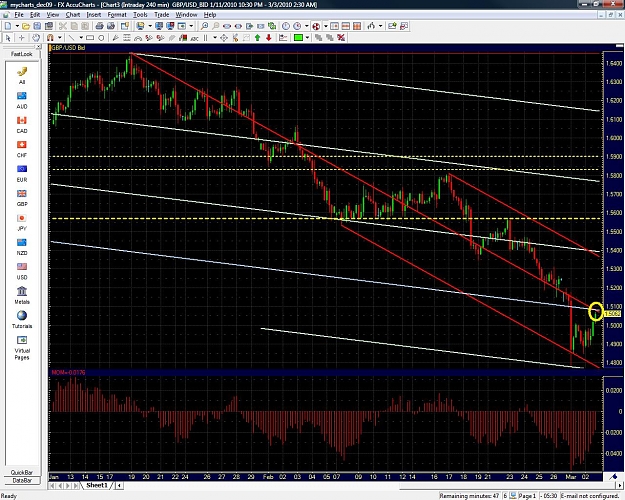Select the arrow pointer tool
Viewport: 625px width, 500px height.
pyautogui.click(x=8, y=38)
